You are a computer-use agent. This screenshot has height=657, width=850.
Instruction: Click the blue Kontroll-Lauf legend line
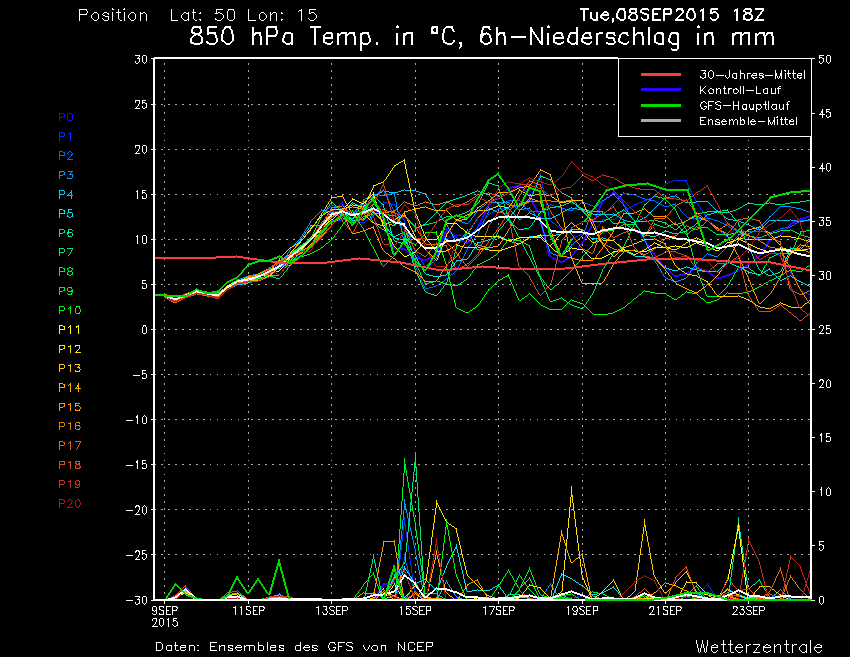(661, 89)
